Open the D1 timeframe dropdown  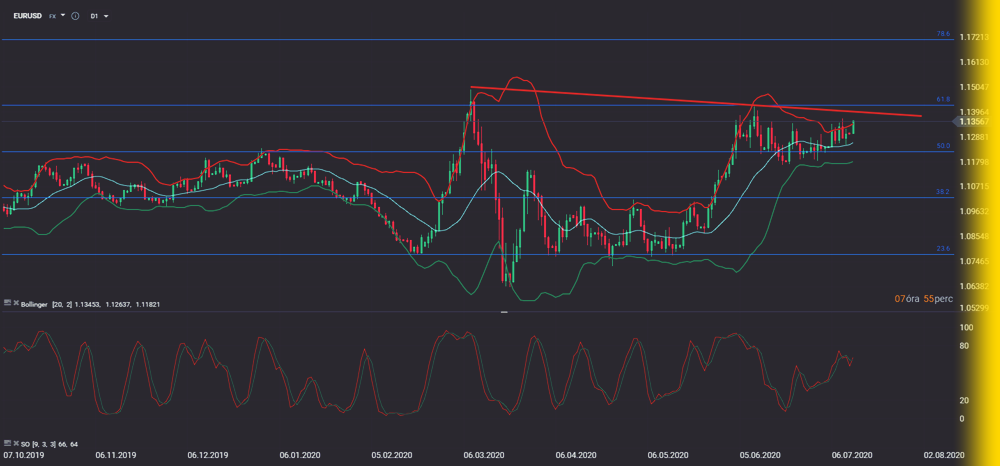coord(99,17)
